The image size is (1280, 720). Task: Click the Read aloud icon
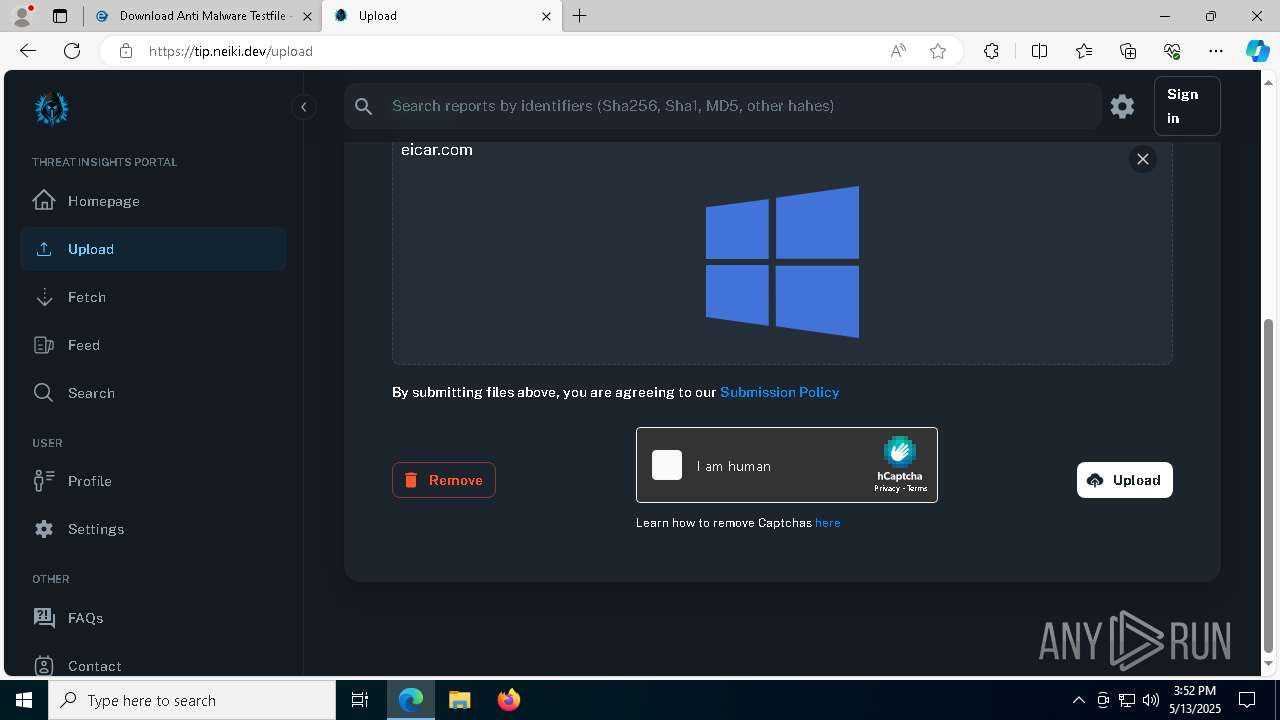pos(898,51)
